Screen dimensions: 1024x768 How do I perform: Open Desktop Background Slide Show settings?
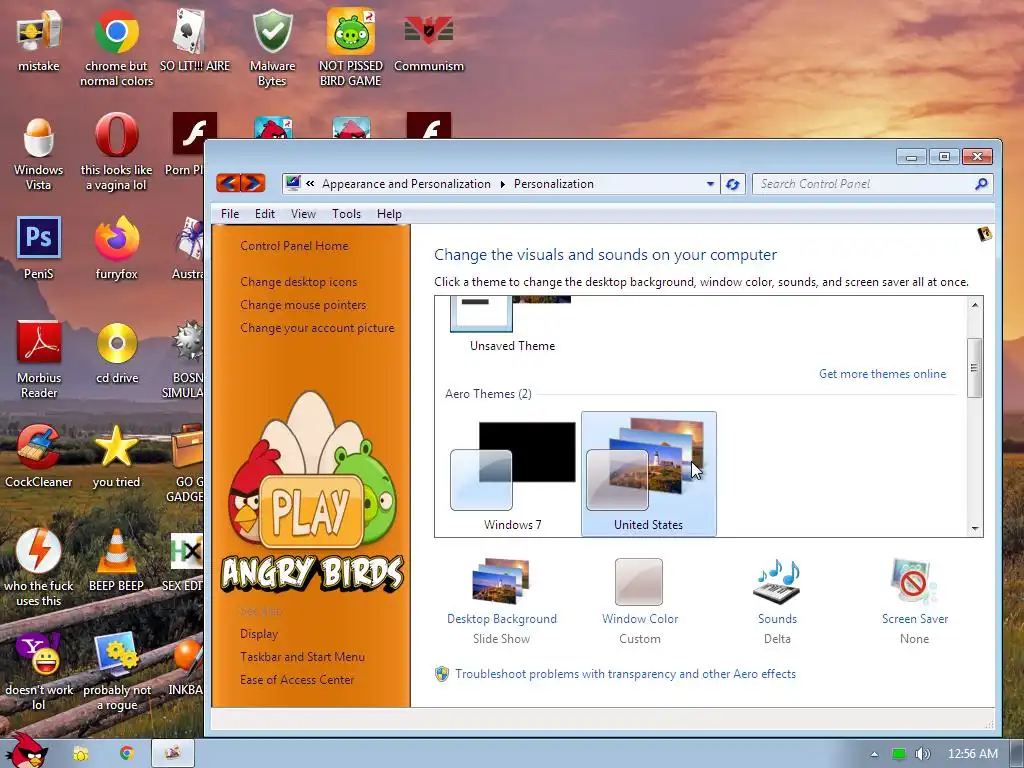502,602
